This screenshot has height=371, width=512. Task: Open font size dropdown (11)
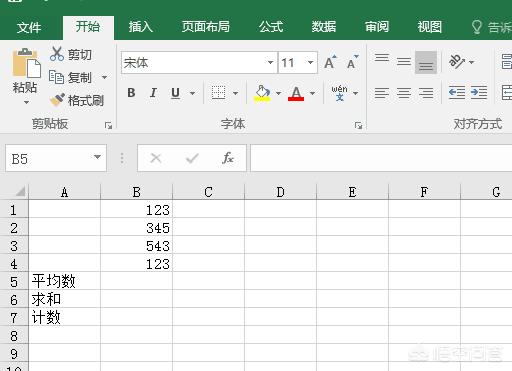point(310,62)
